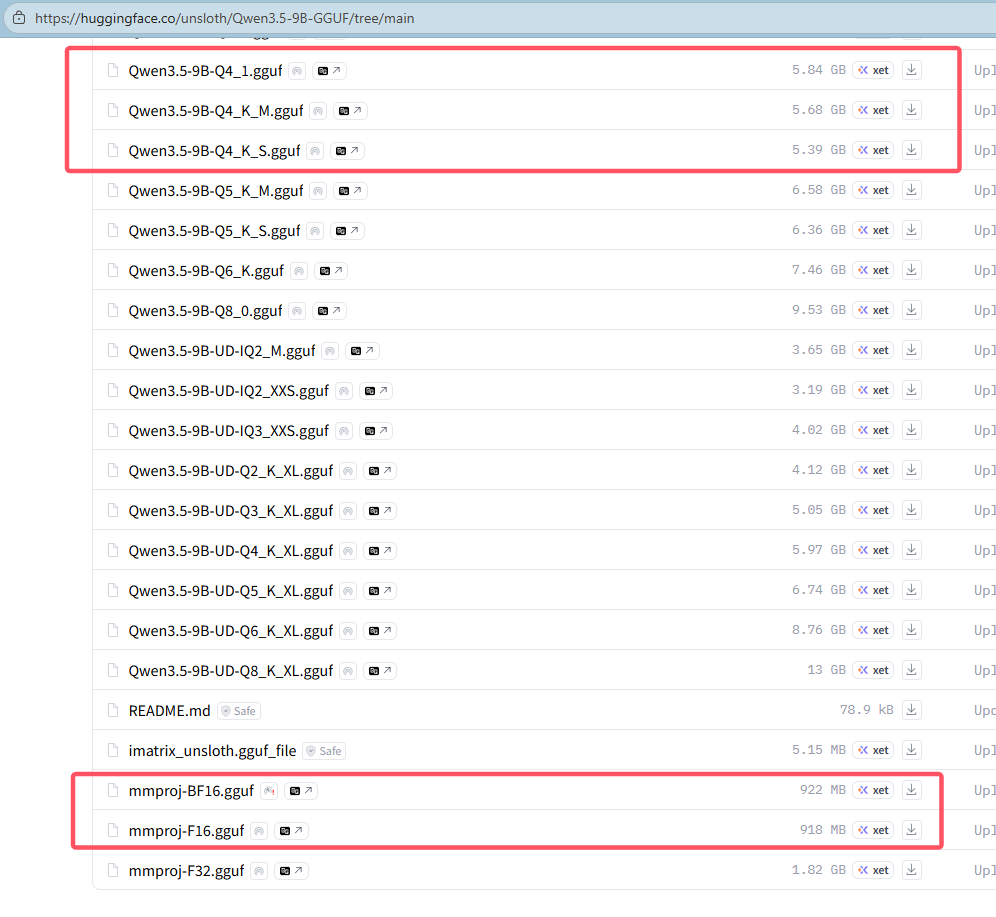Open mmproj-F32.gguf file link

tap(186, 871)
